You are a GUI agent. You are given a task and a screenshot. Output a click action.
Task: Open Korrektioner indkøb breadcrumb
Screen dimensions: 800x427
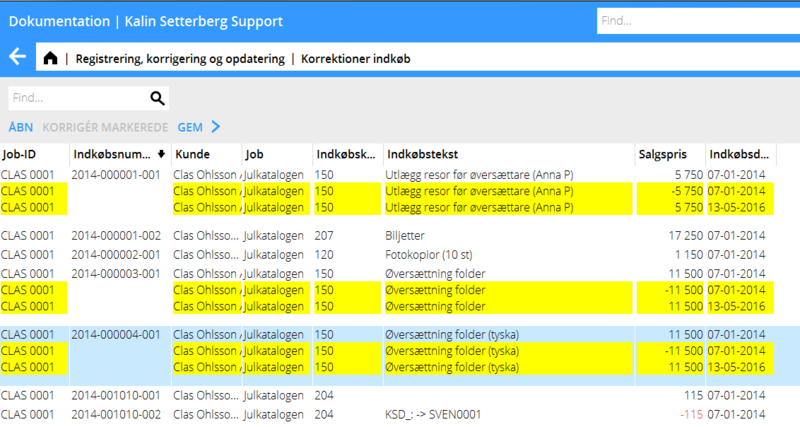356,59
